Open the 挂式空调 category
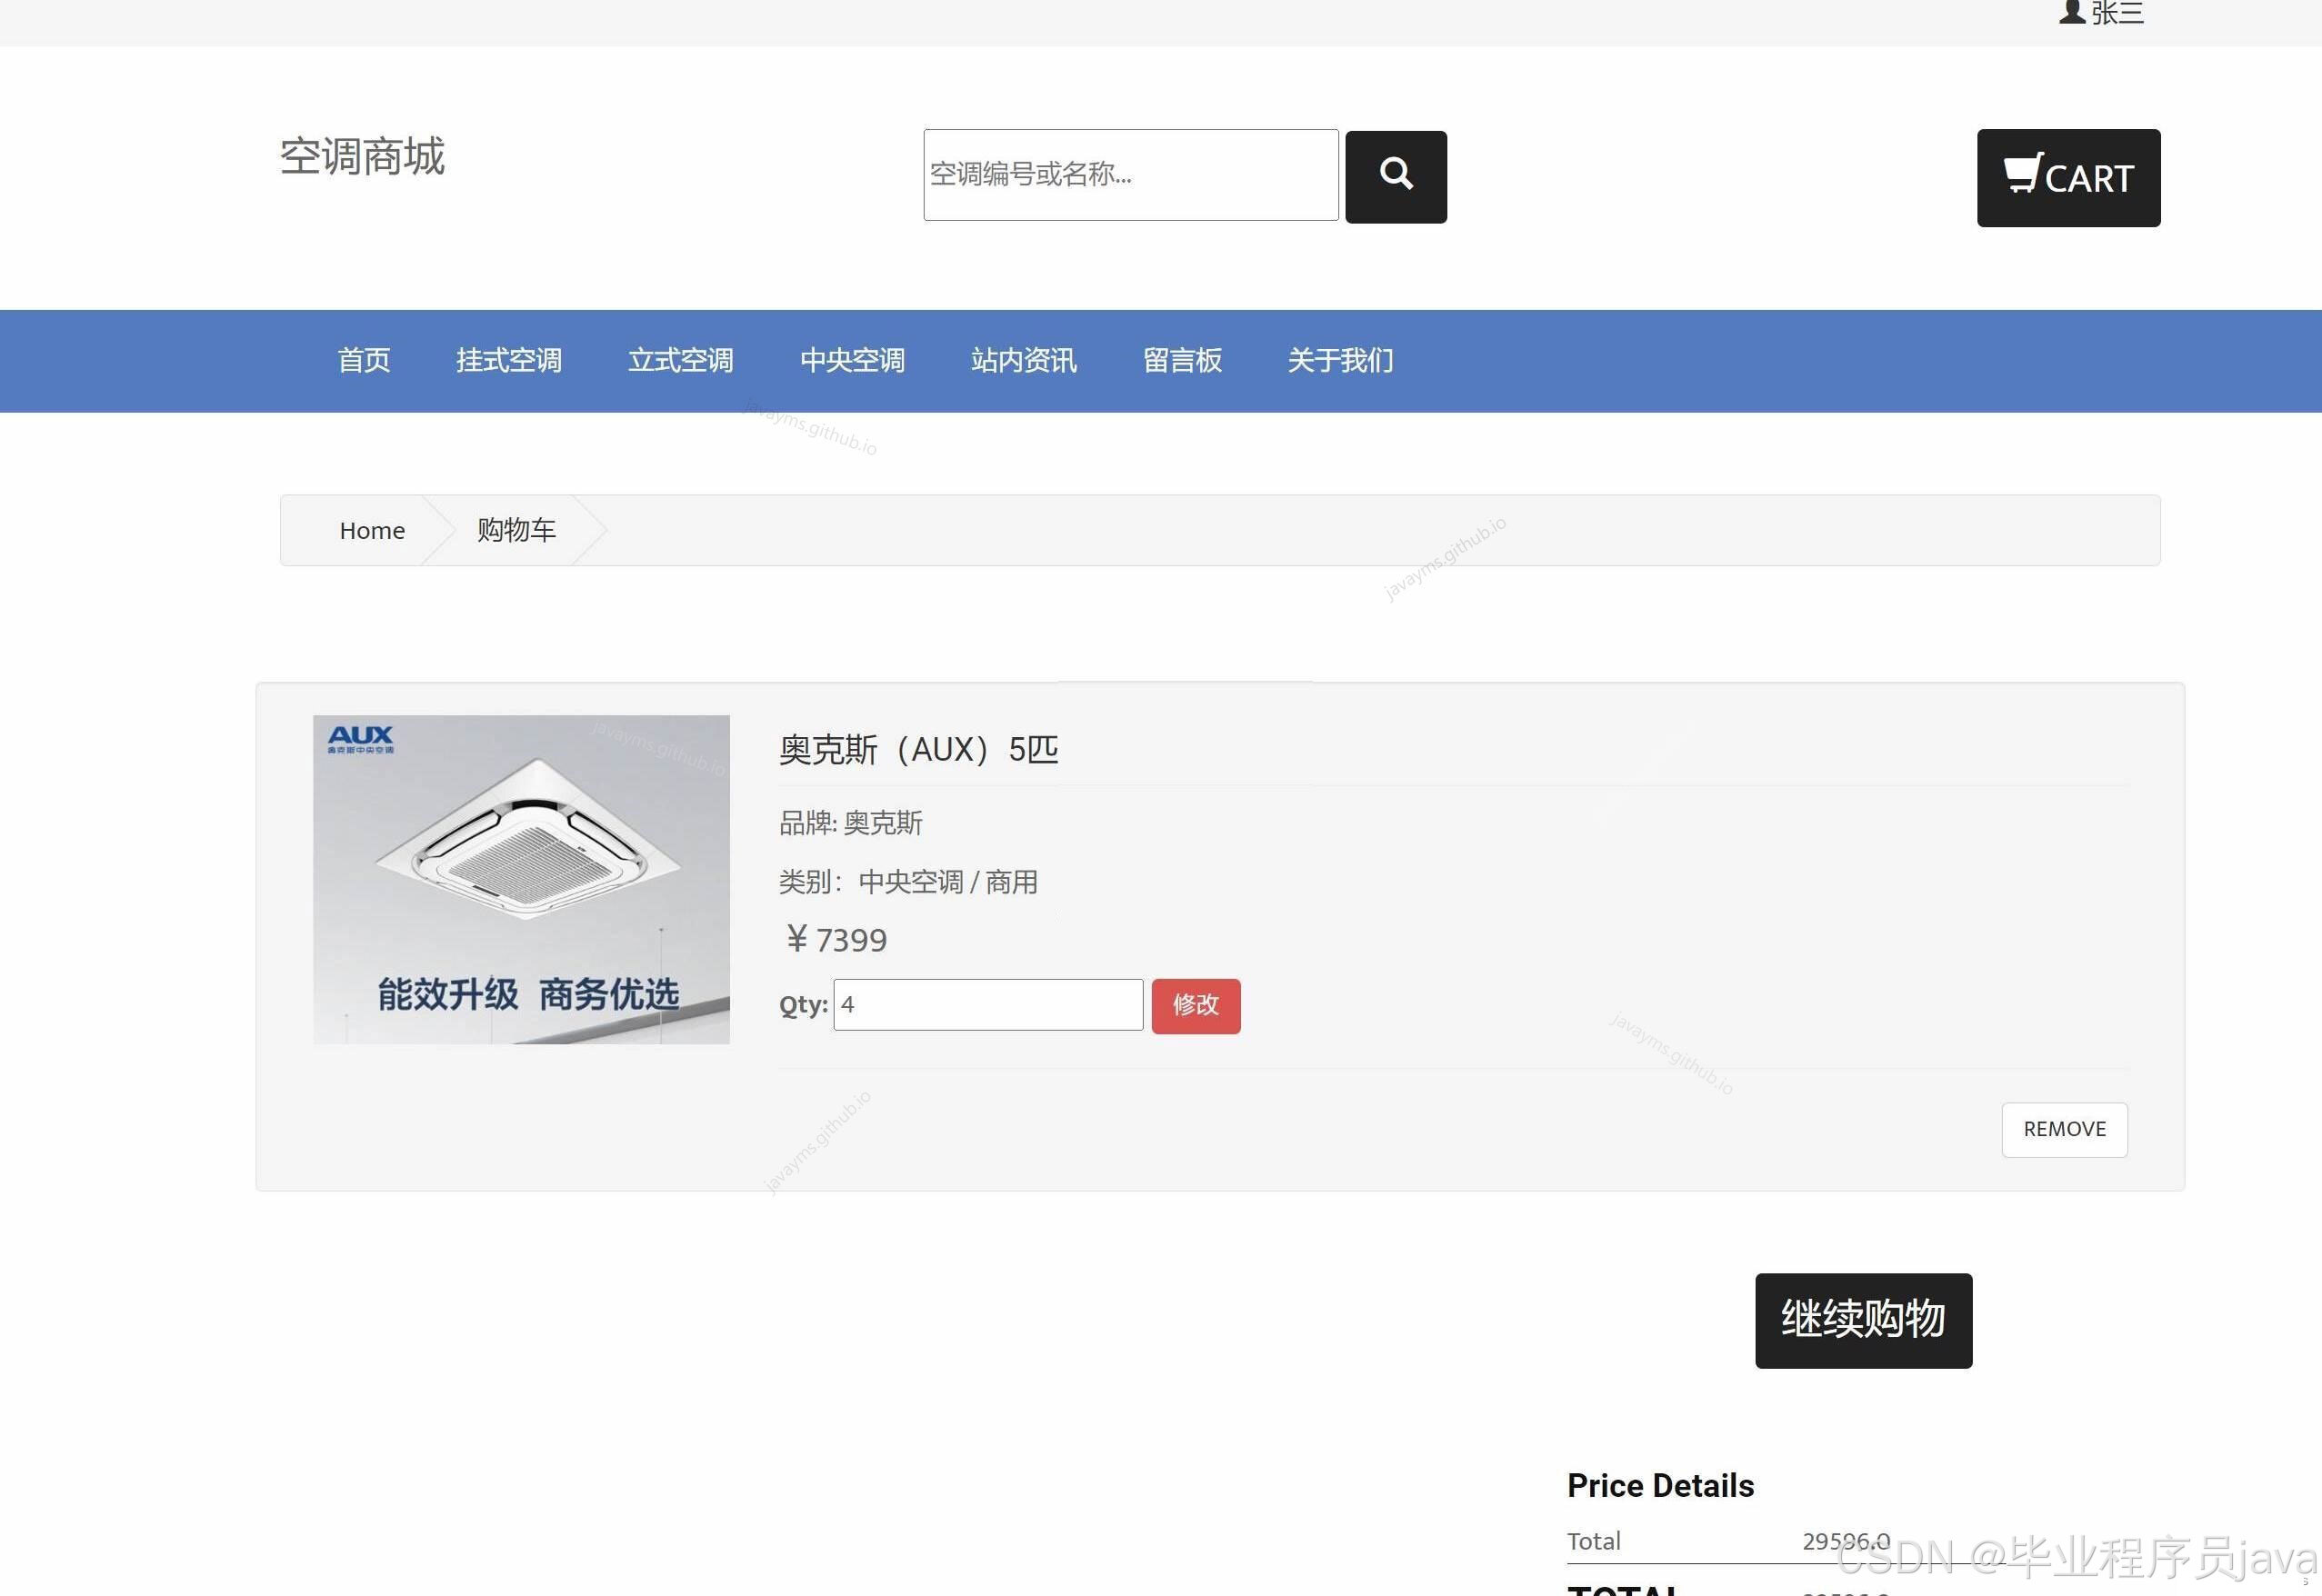The height and width of the screenshot is (1596, 2322). click(508, 360)
